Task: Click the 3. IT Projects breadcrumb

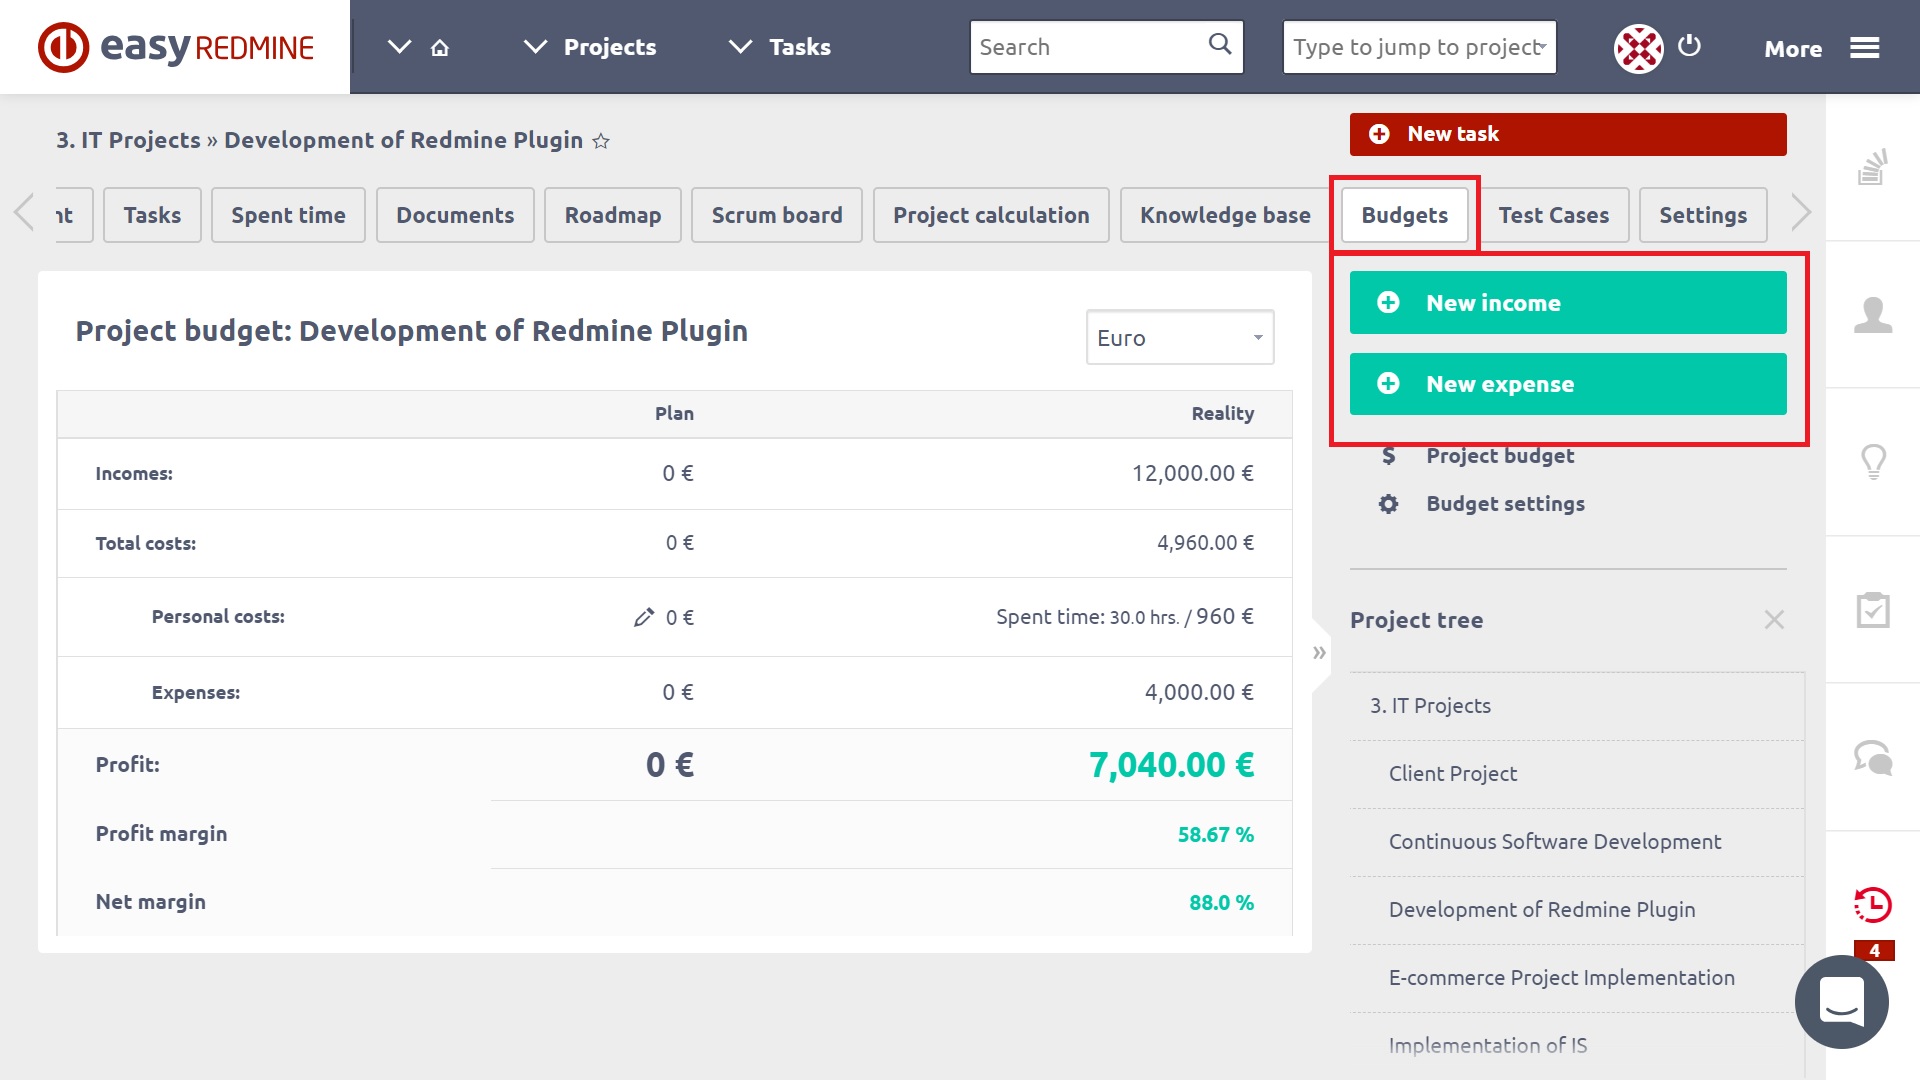Action: (128, 140)
